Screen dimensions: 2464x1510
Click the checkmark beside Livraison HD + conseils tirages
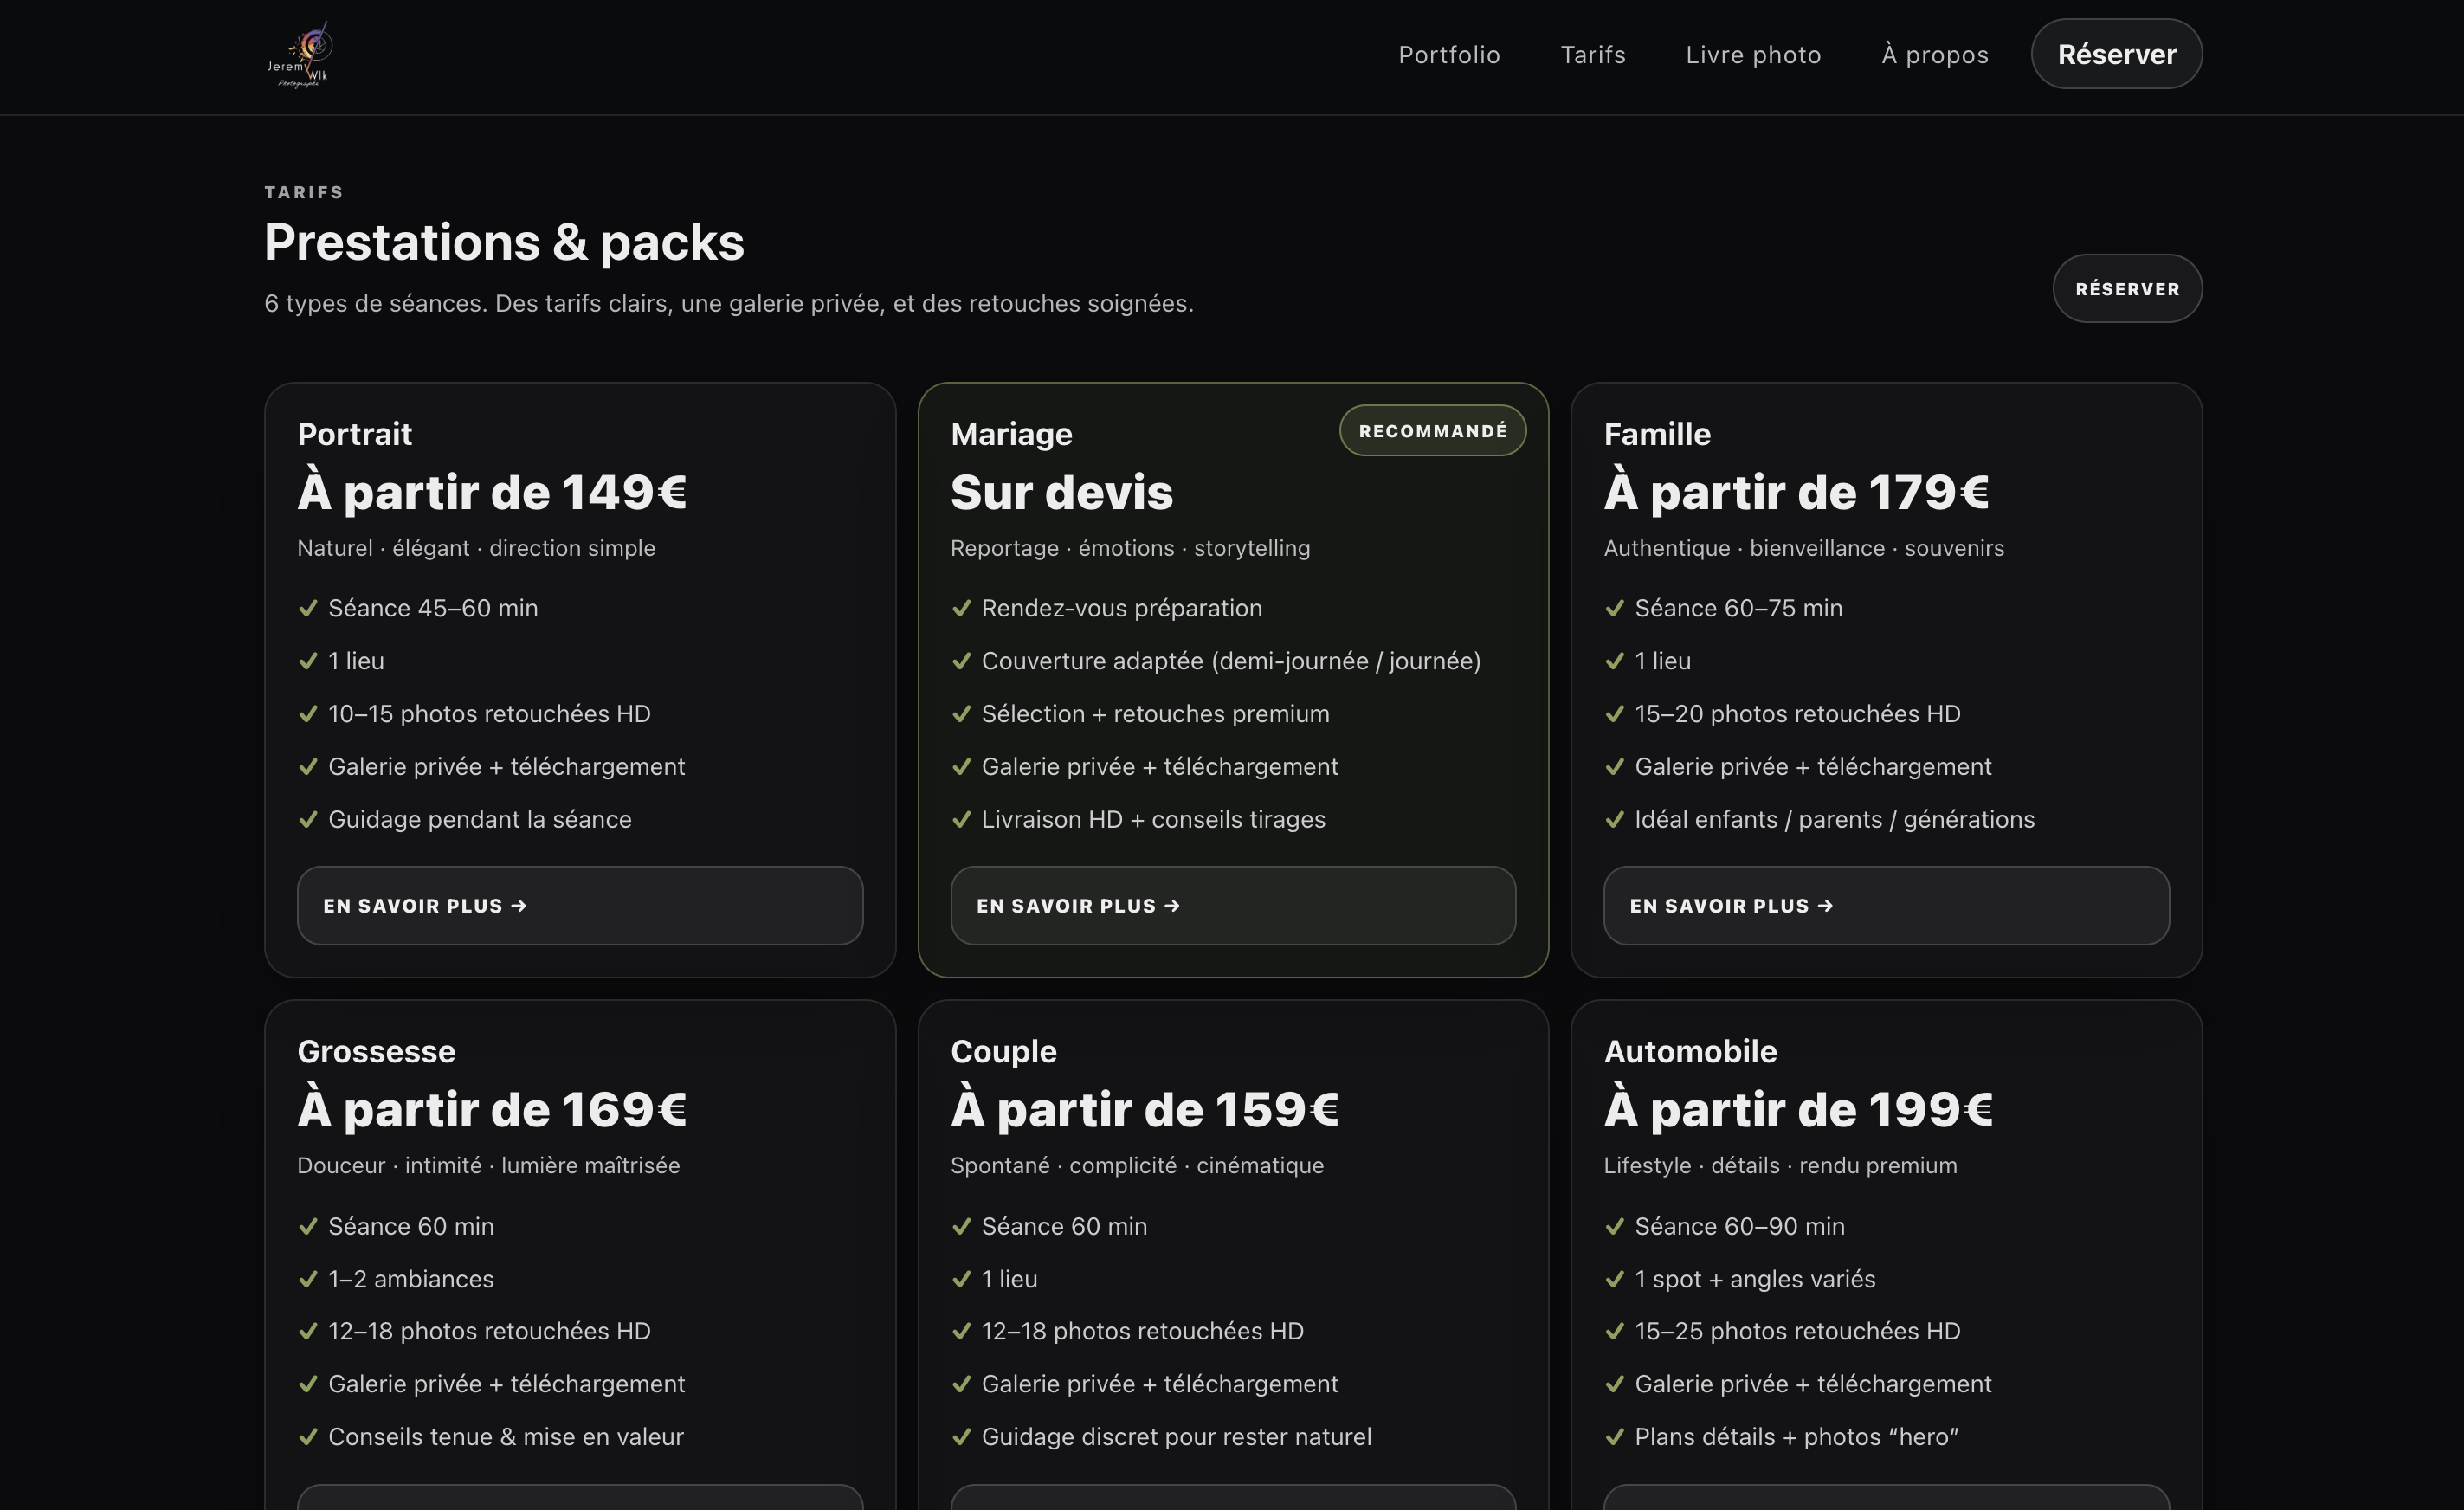tap(961, 820)
